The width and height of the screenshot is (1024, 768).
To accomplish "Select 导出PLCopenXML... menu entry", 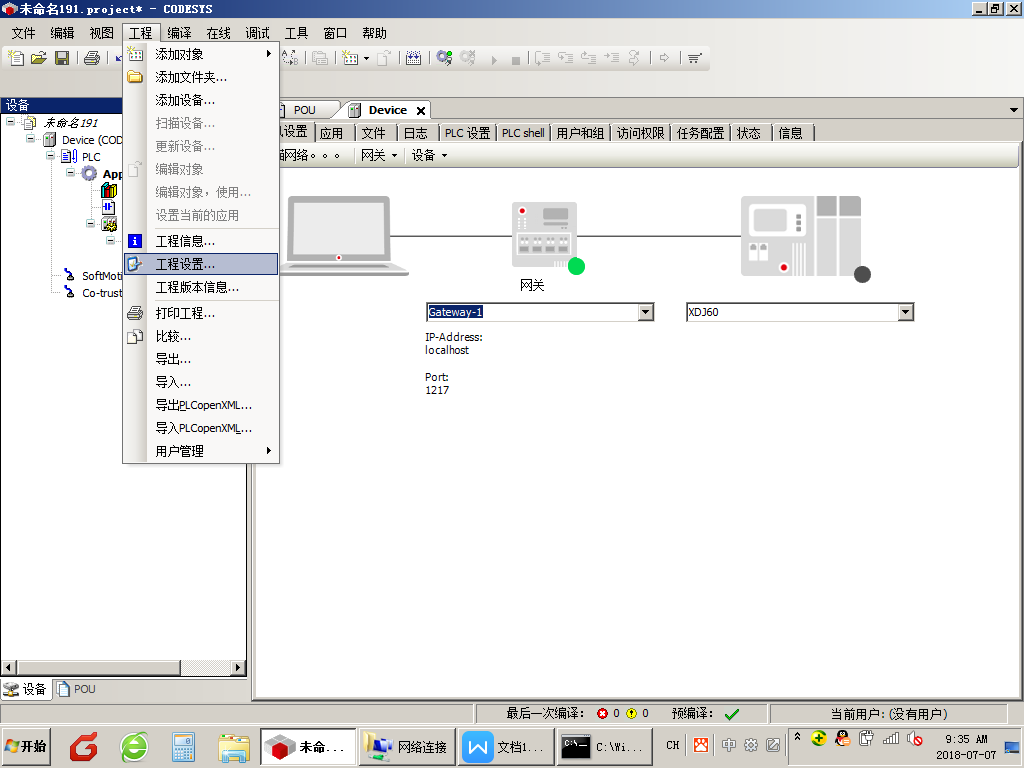I will point(202,406).
